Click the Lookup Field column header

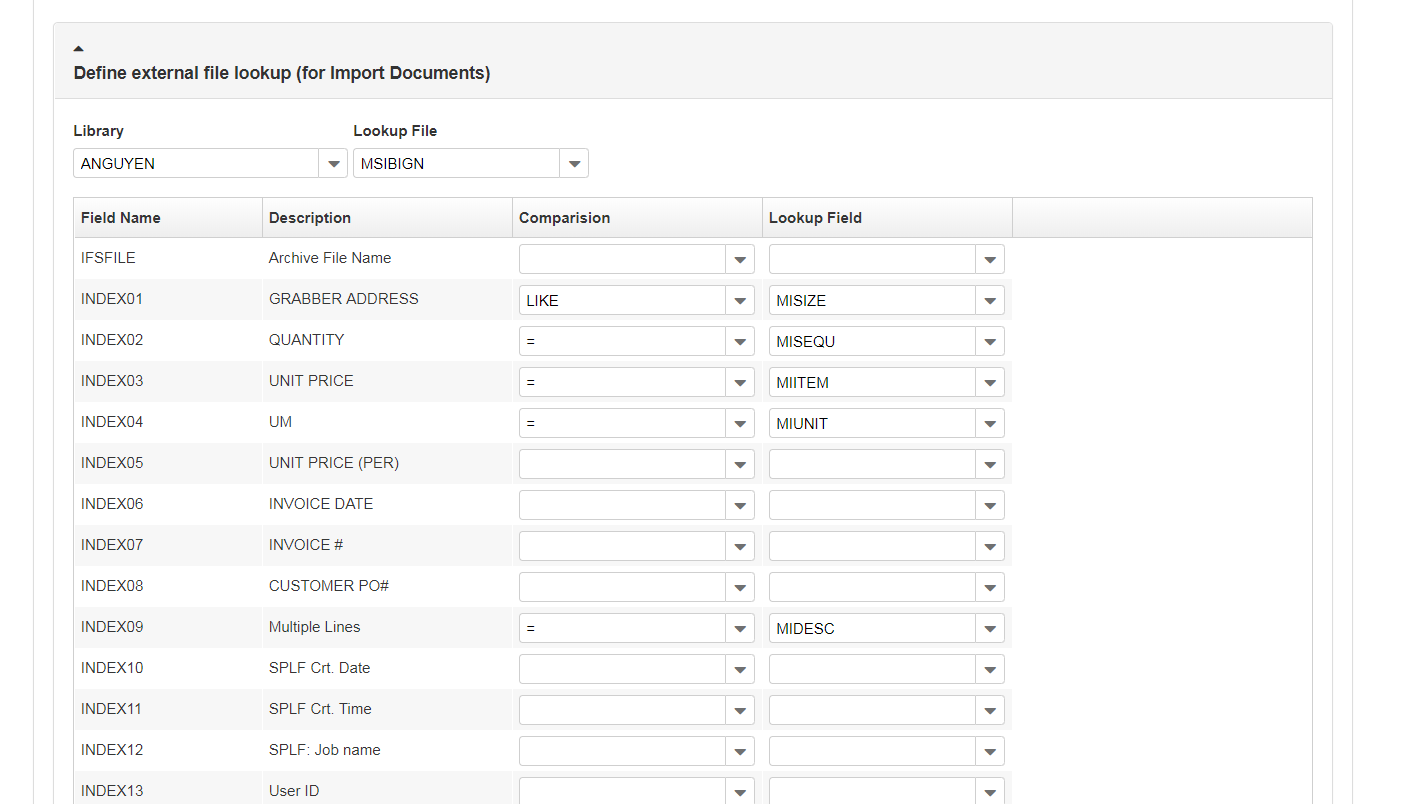pyautogui.click(x=815, y=218)
